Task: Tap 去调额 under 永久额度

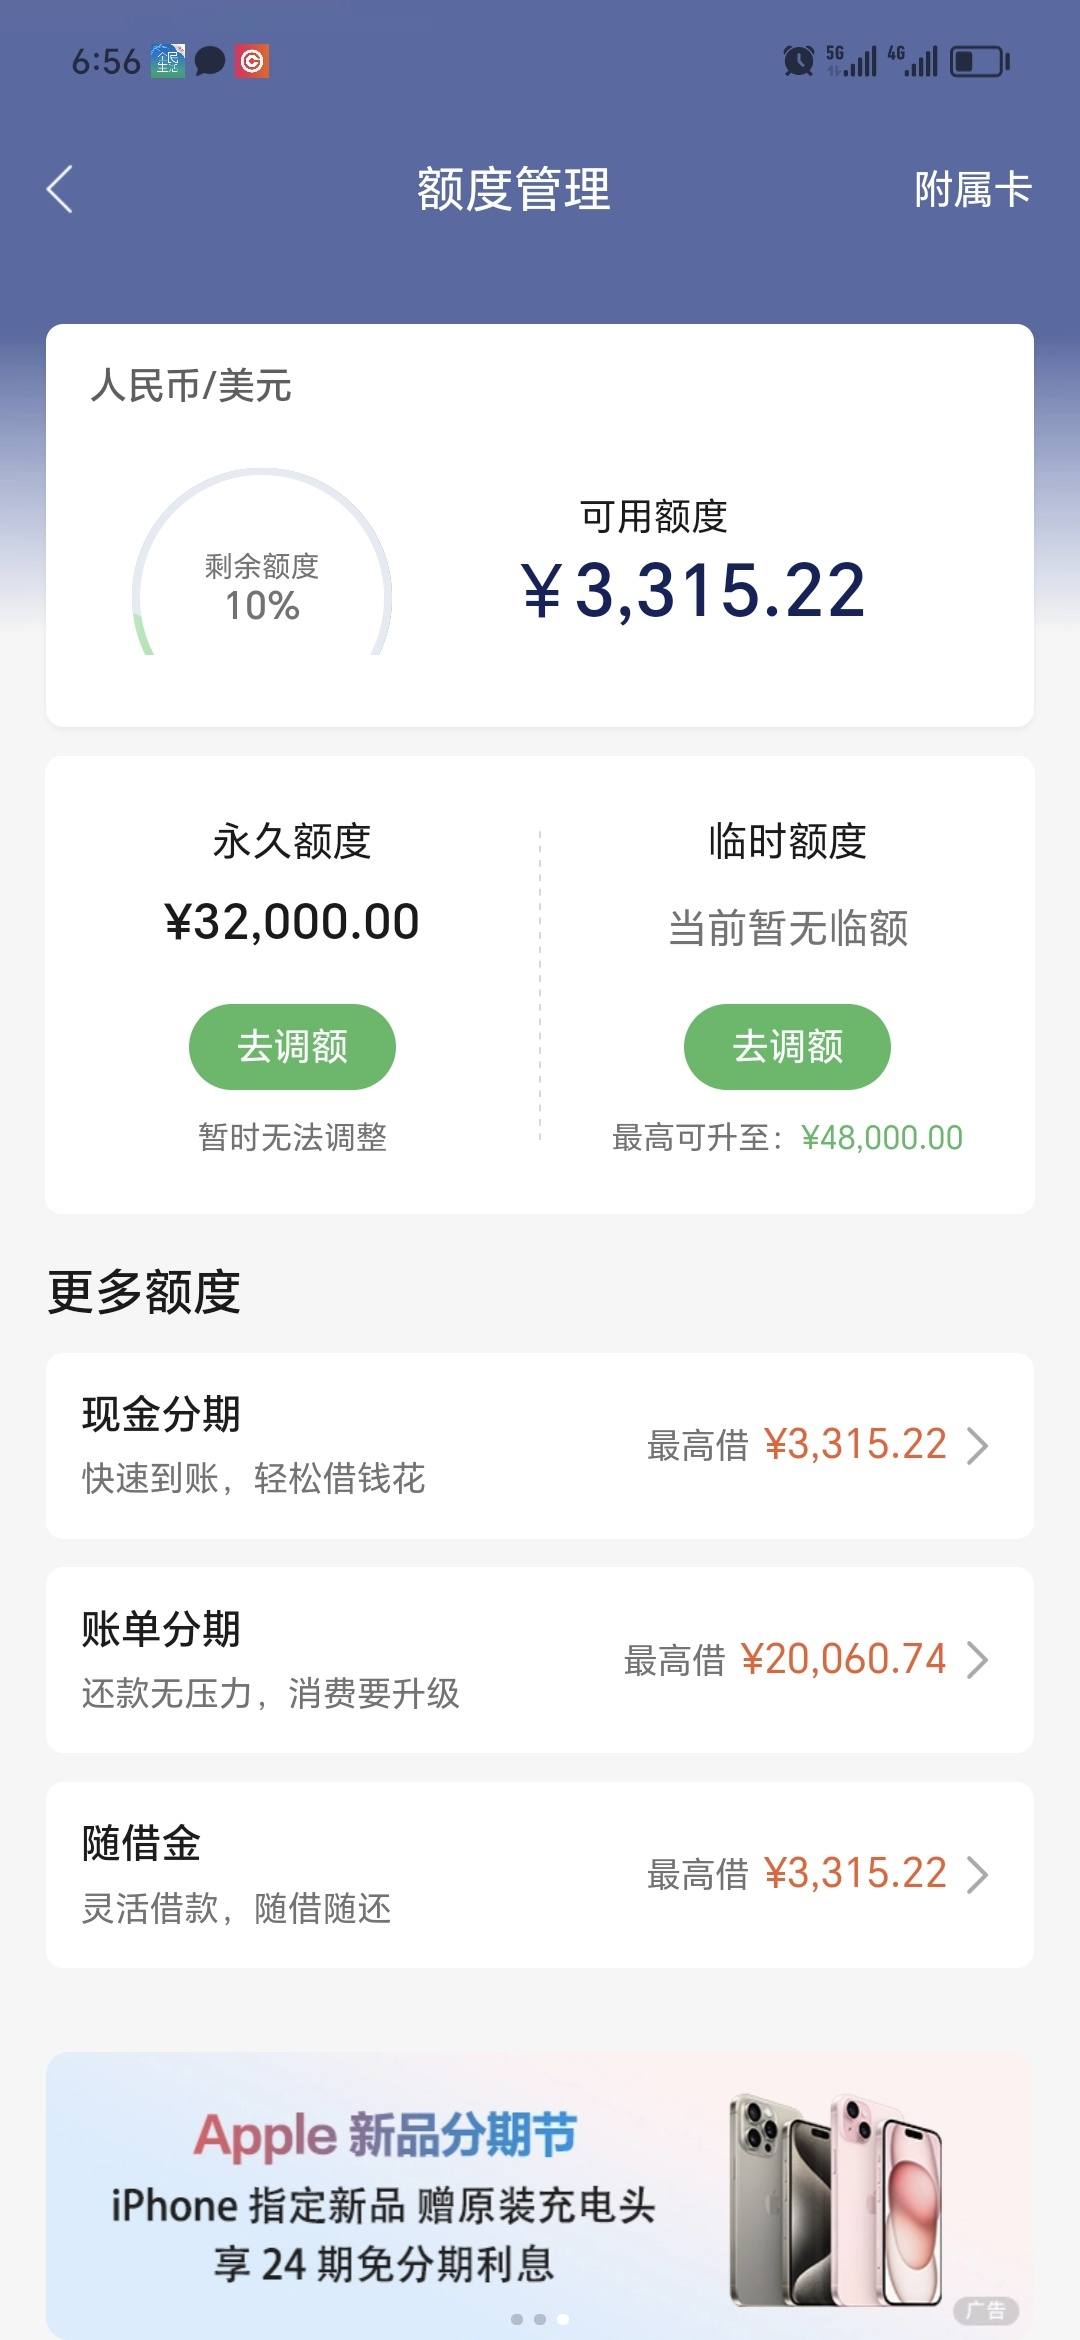Action: (x=292, y=1046)
